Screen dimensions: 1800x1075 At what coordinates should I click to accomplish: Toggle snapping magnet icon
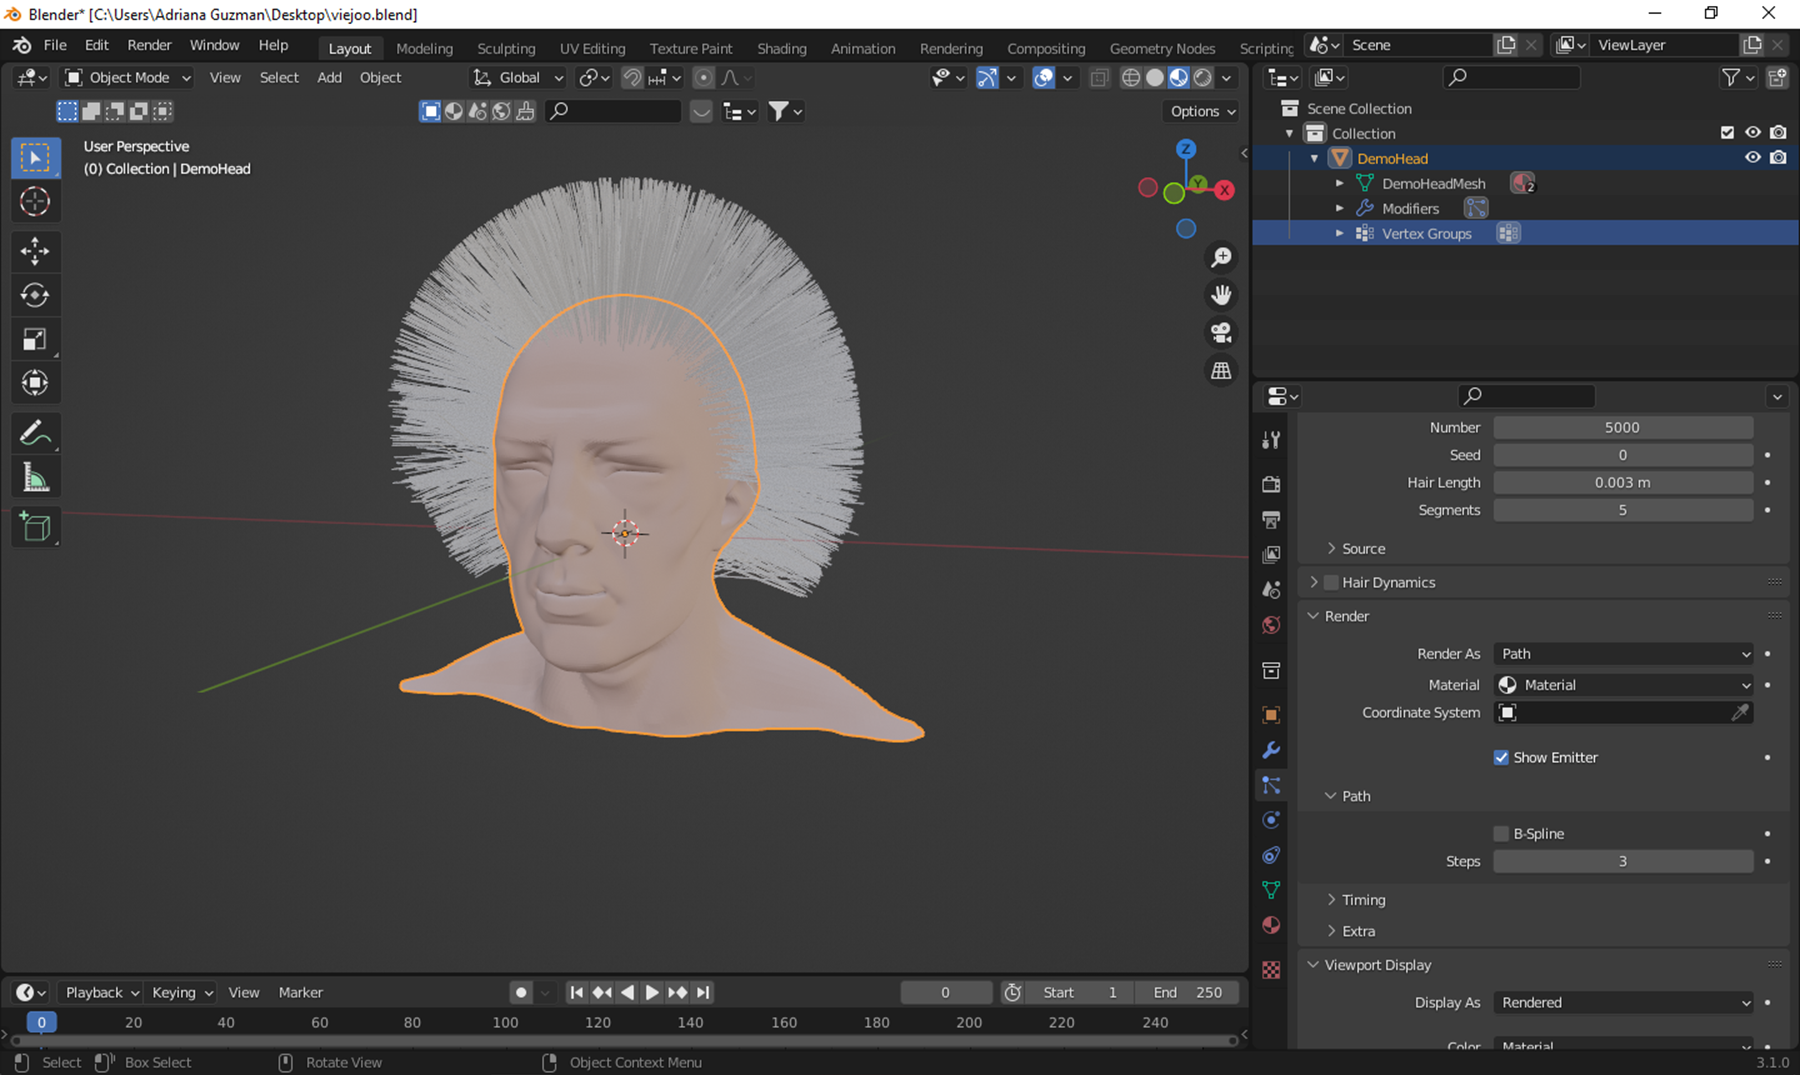click(632, 77)
